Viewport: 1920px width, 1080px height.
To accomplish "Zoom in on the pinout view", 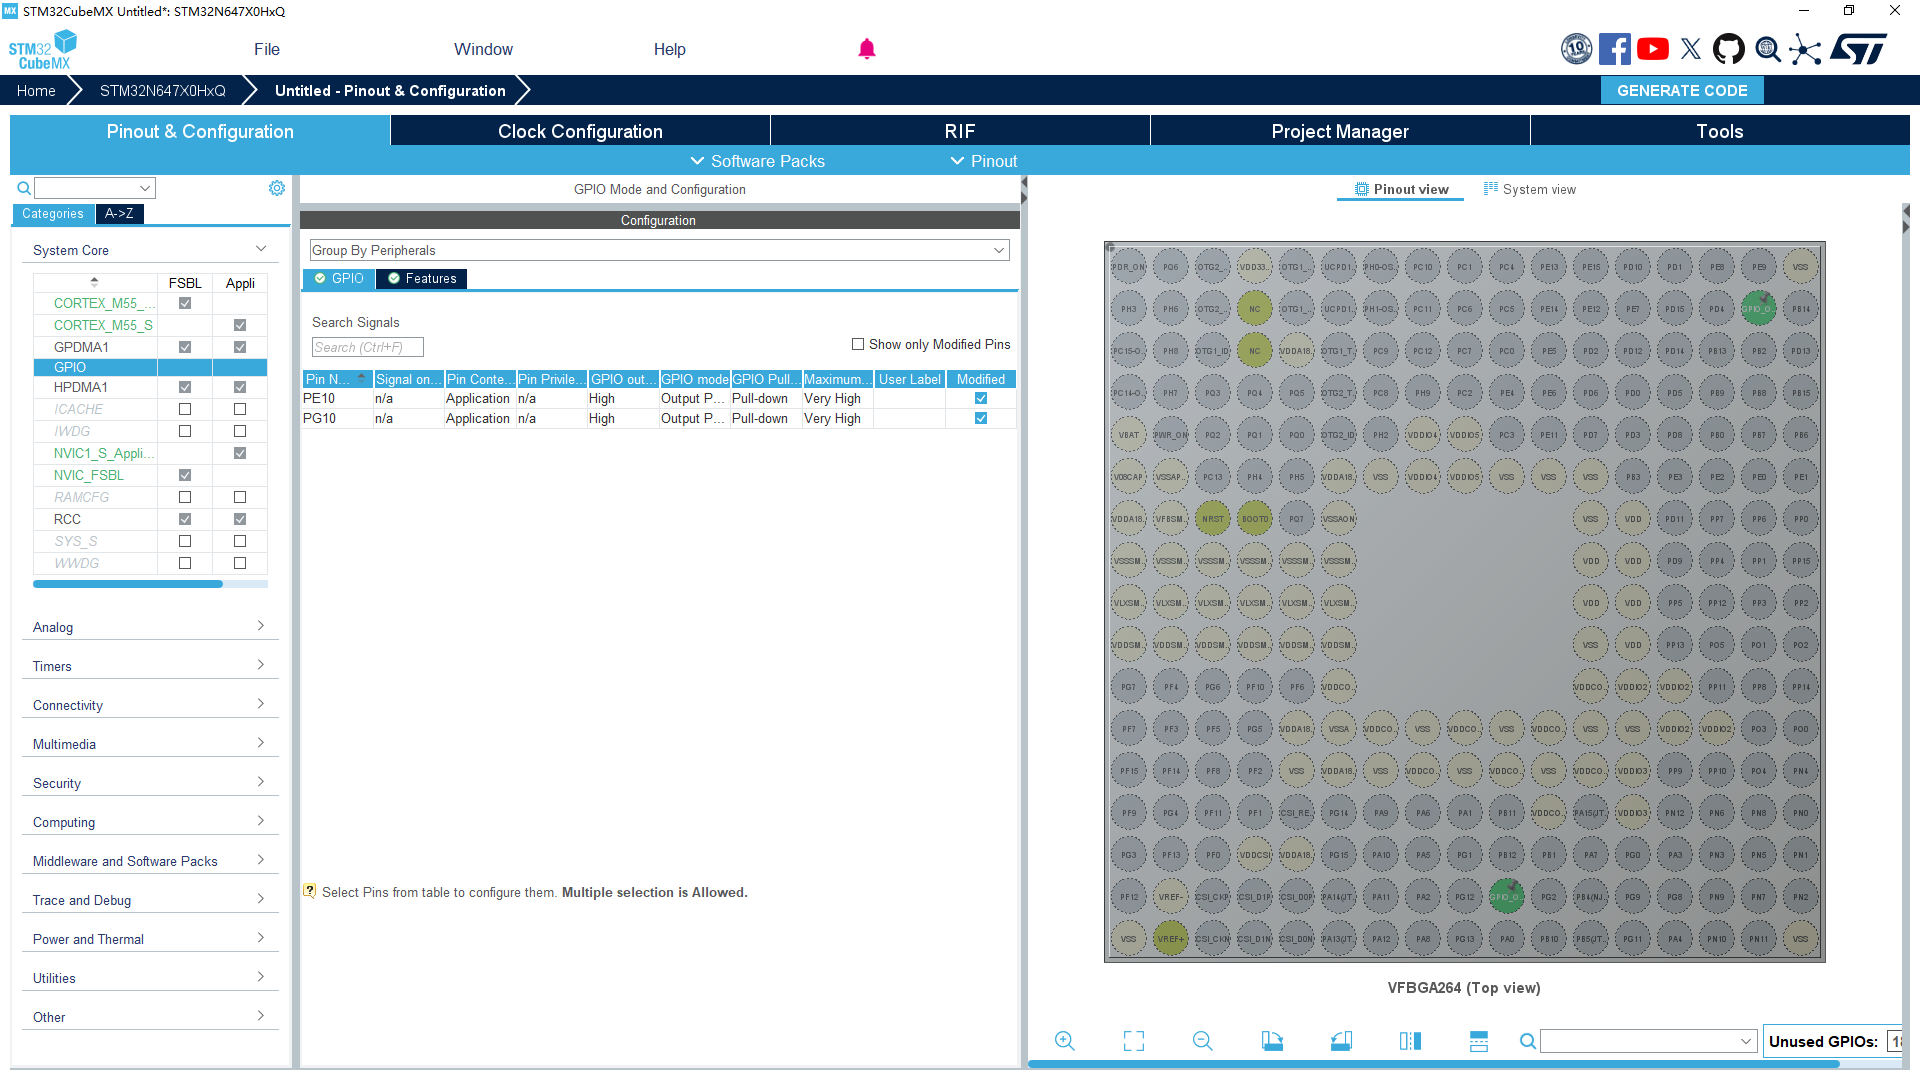I will [x=1065, y=1041].
